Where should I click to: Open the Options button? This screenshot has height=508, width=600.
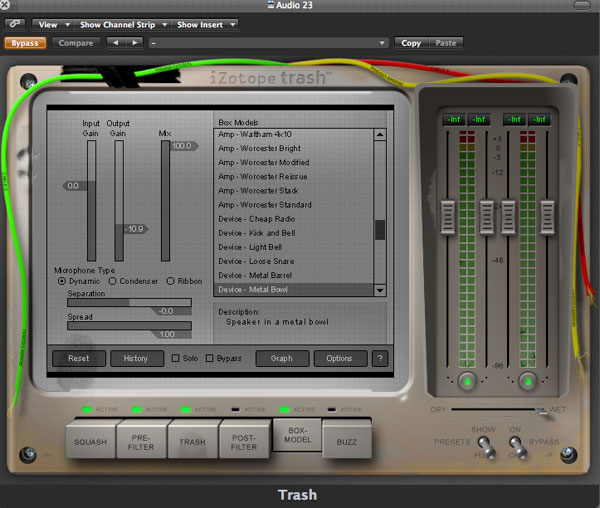coord(340,358)
